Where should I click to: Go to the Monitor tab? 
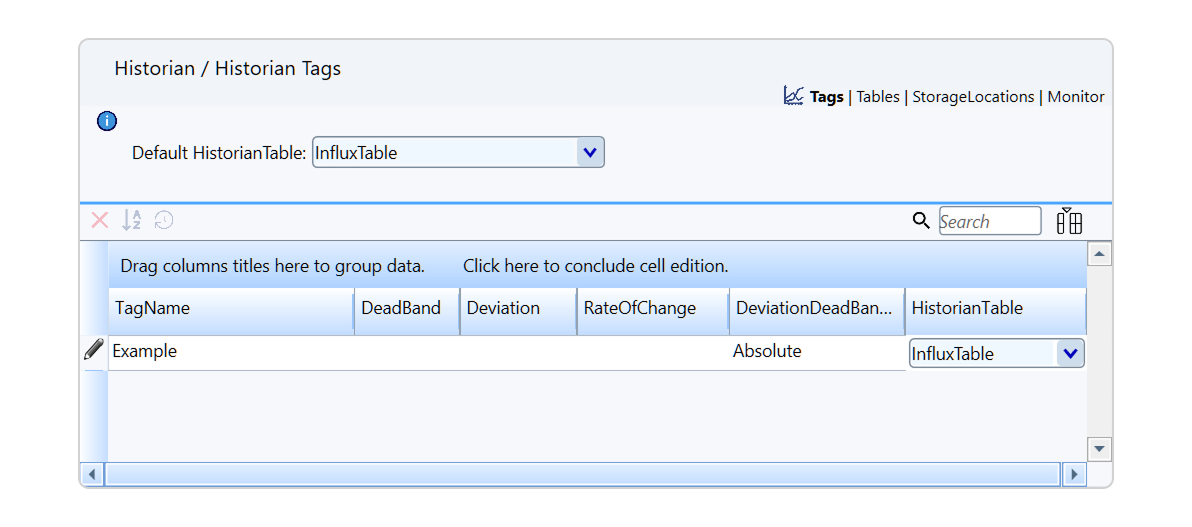pos(1076,97)
